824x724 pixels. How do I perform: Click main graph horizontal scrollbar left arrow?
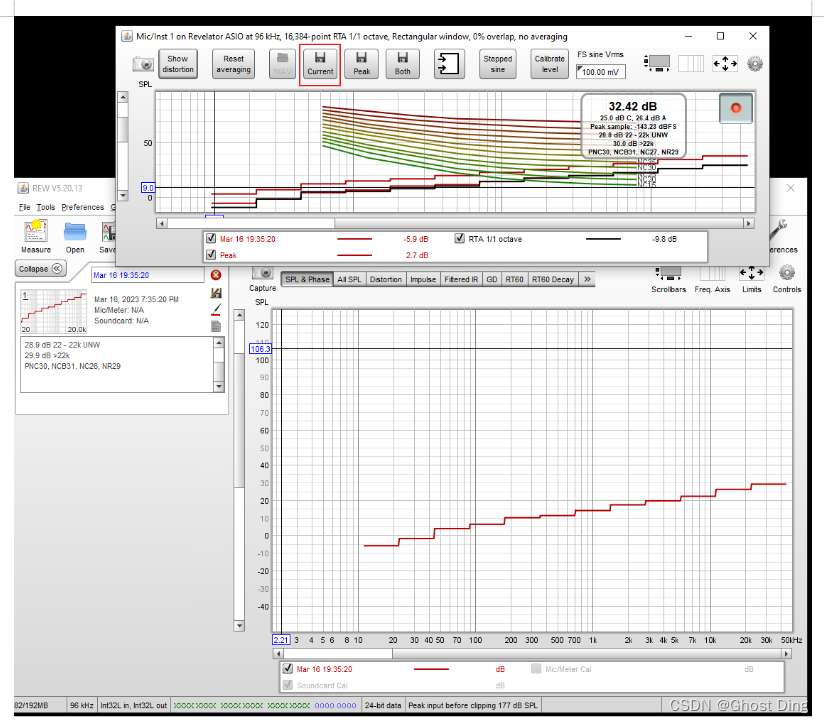tap(279, 654)
